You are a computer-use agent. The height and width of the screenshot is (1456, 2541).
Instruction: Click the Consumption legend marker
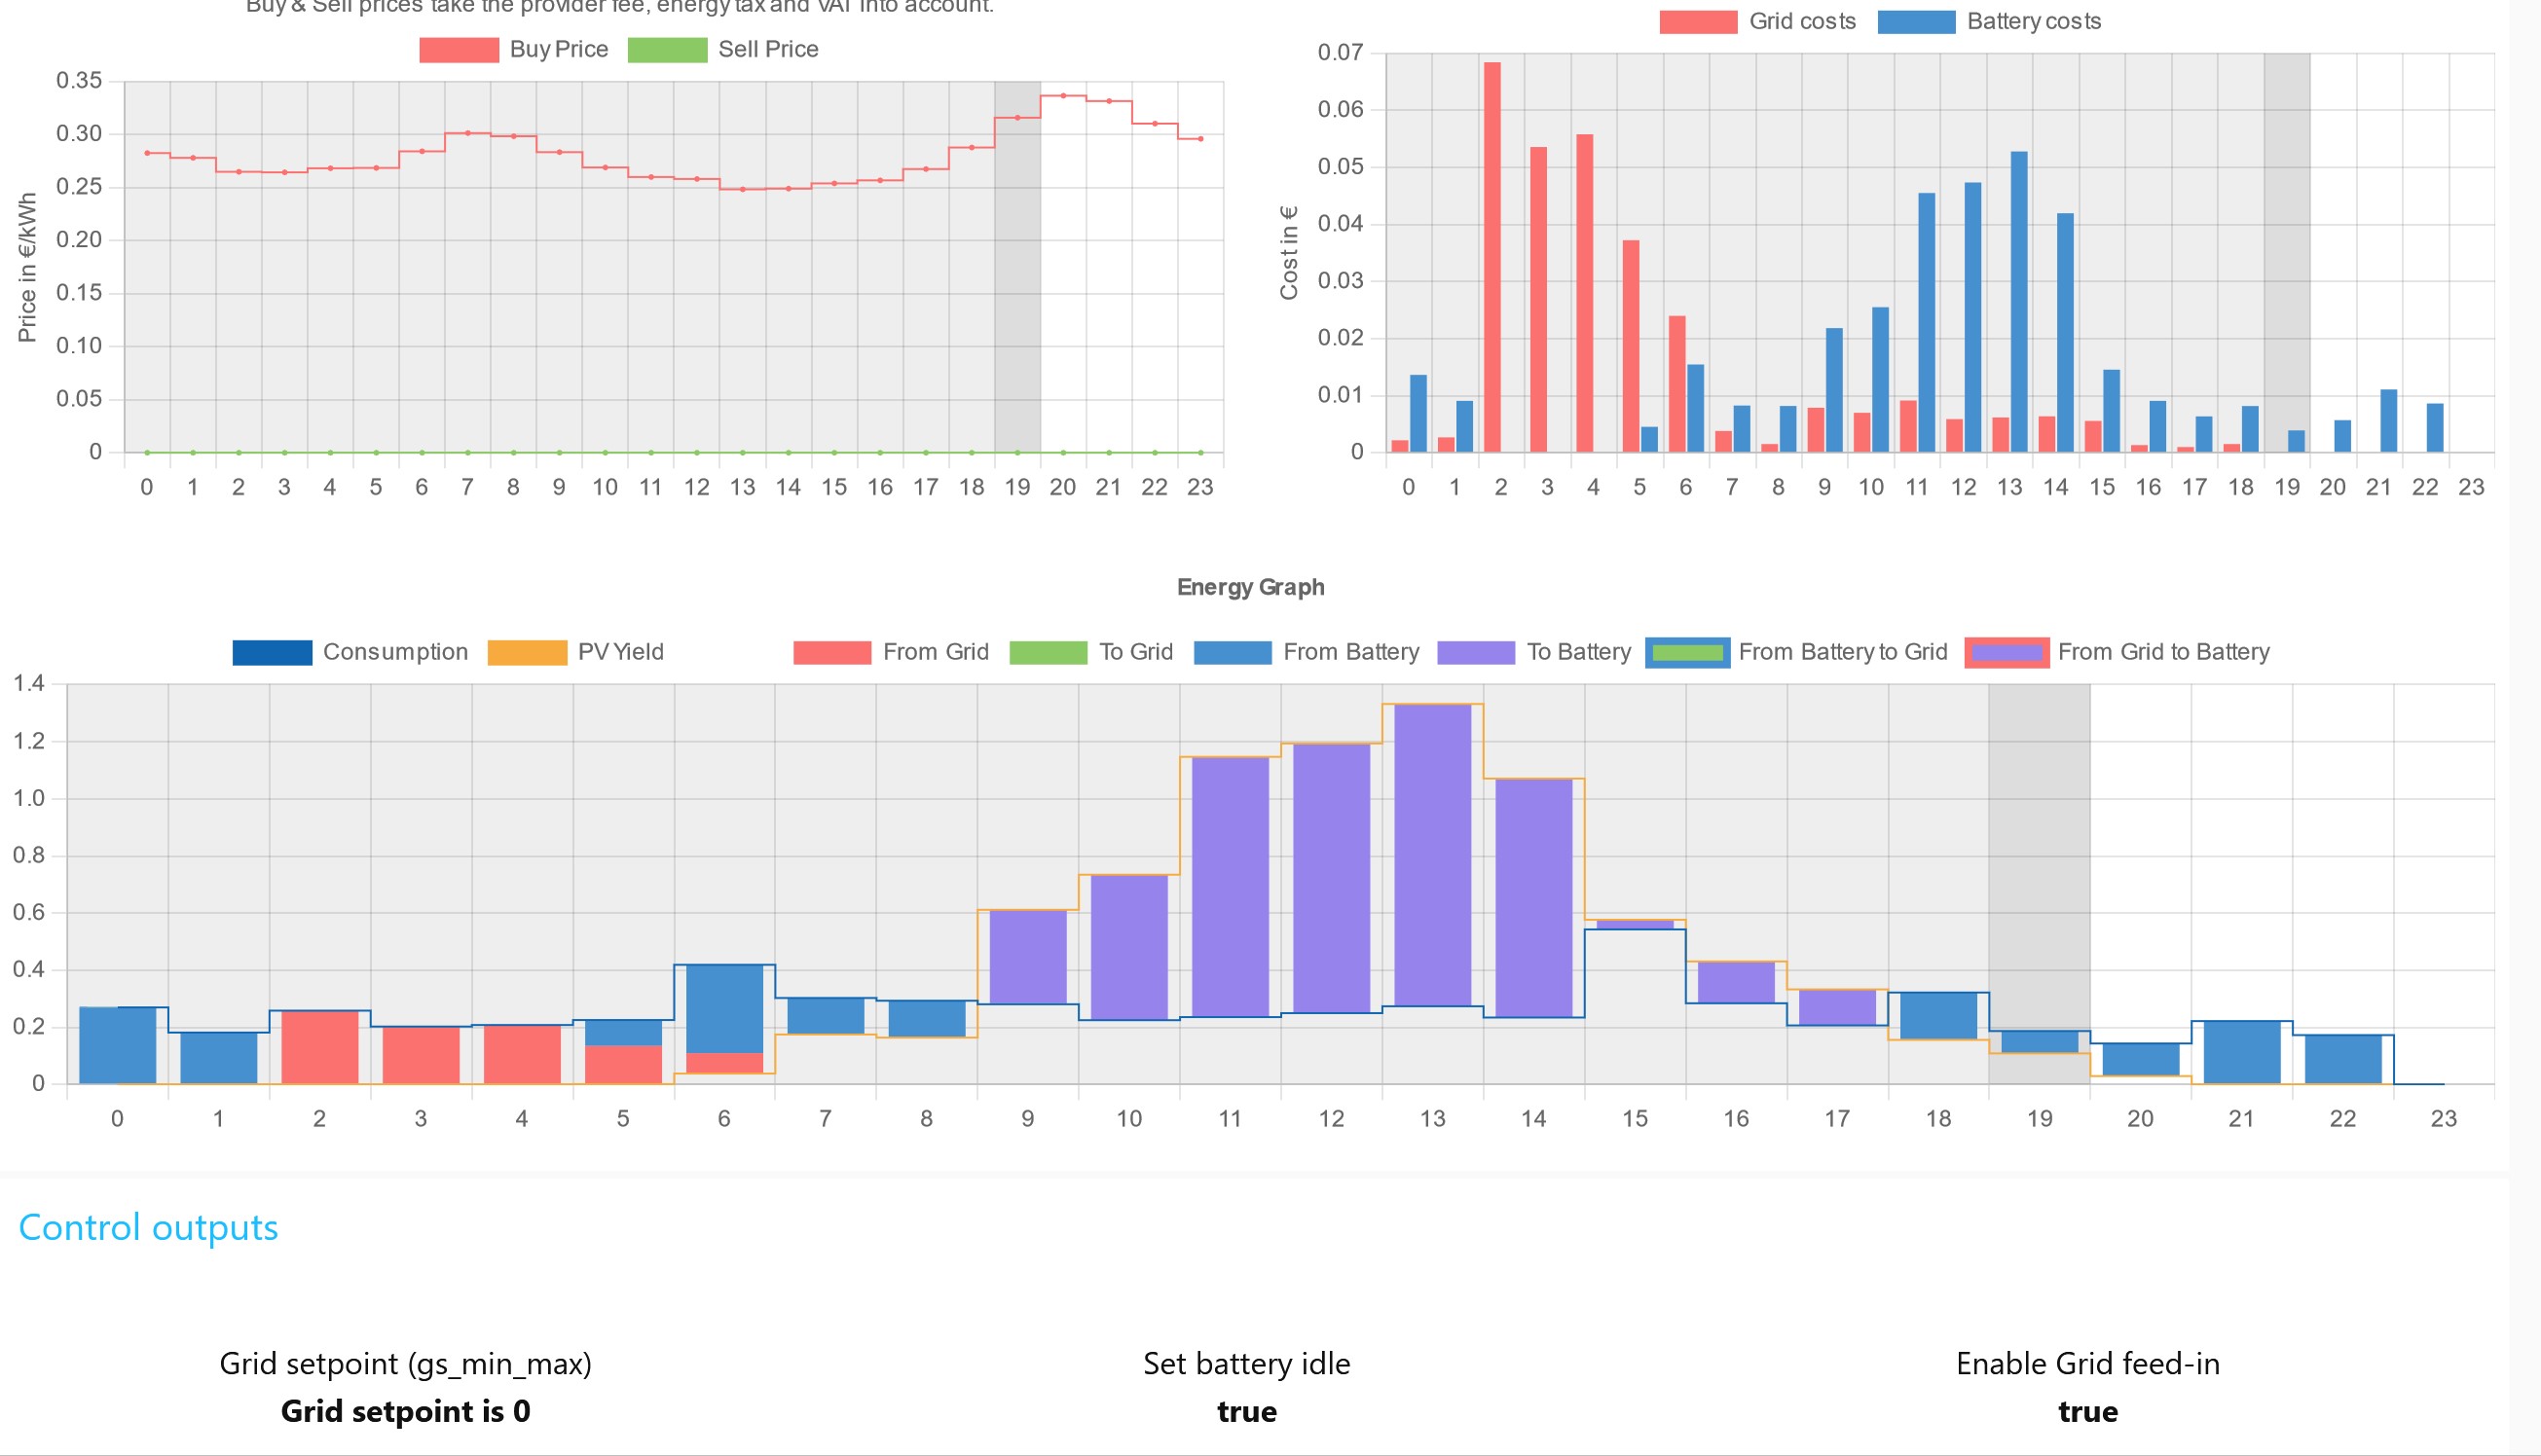pyautogui.click(x=272, y=651)
